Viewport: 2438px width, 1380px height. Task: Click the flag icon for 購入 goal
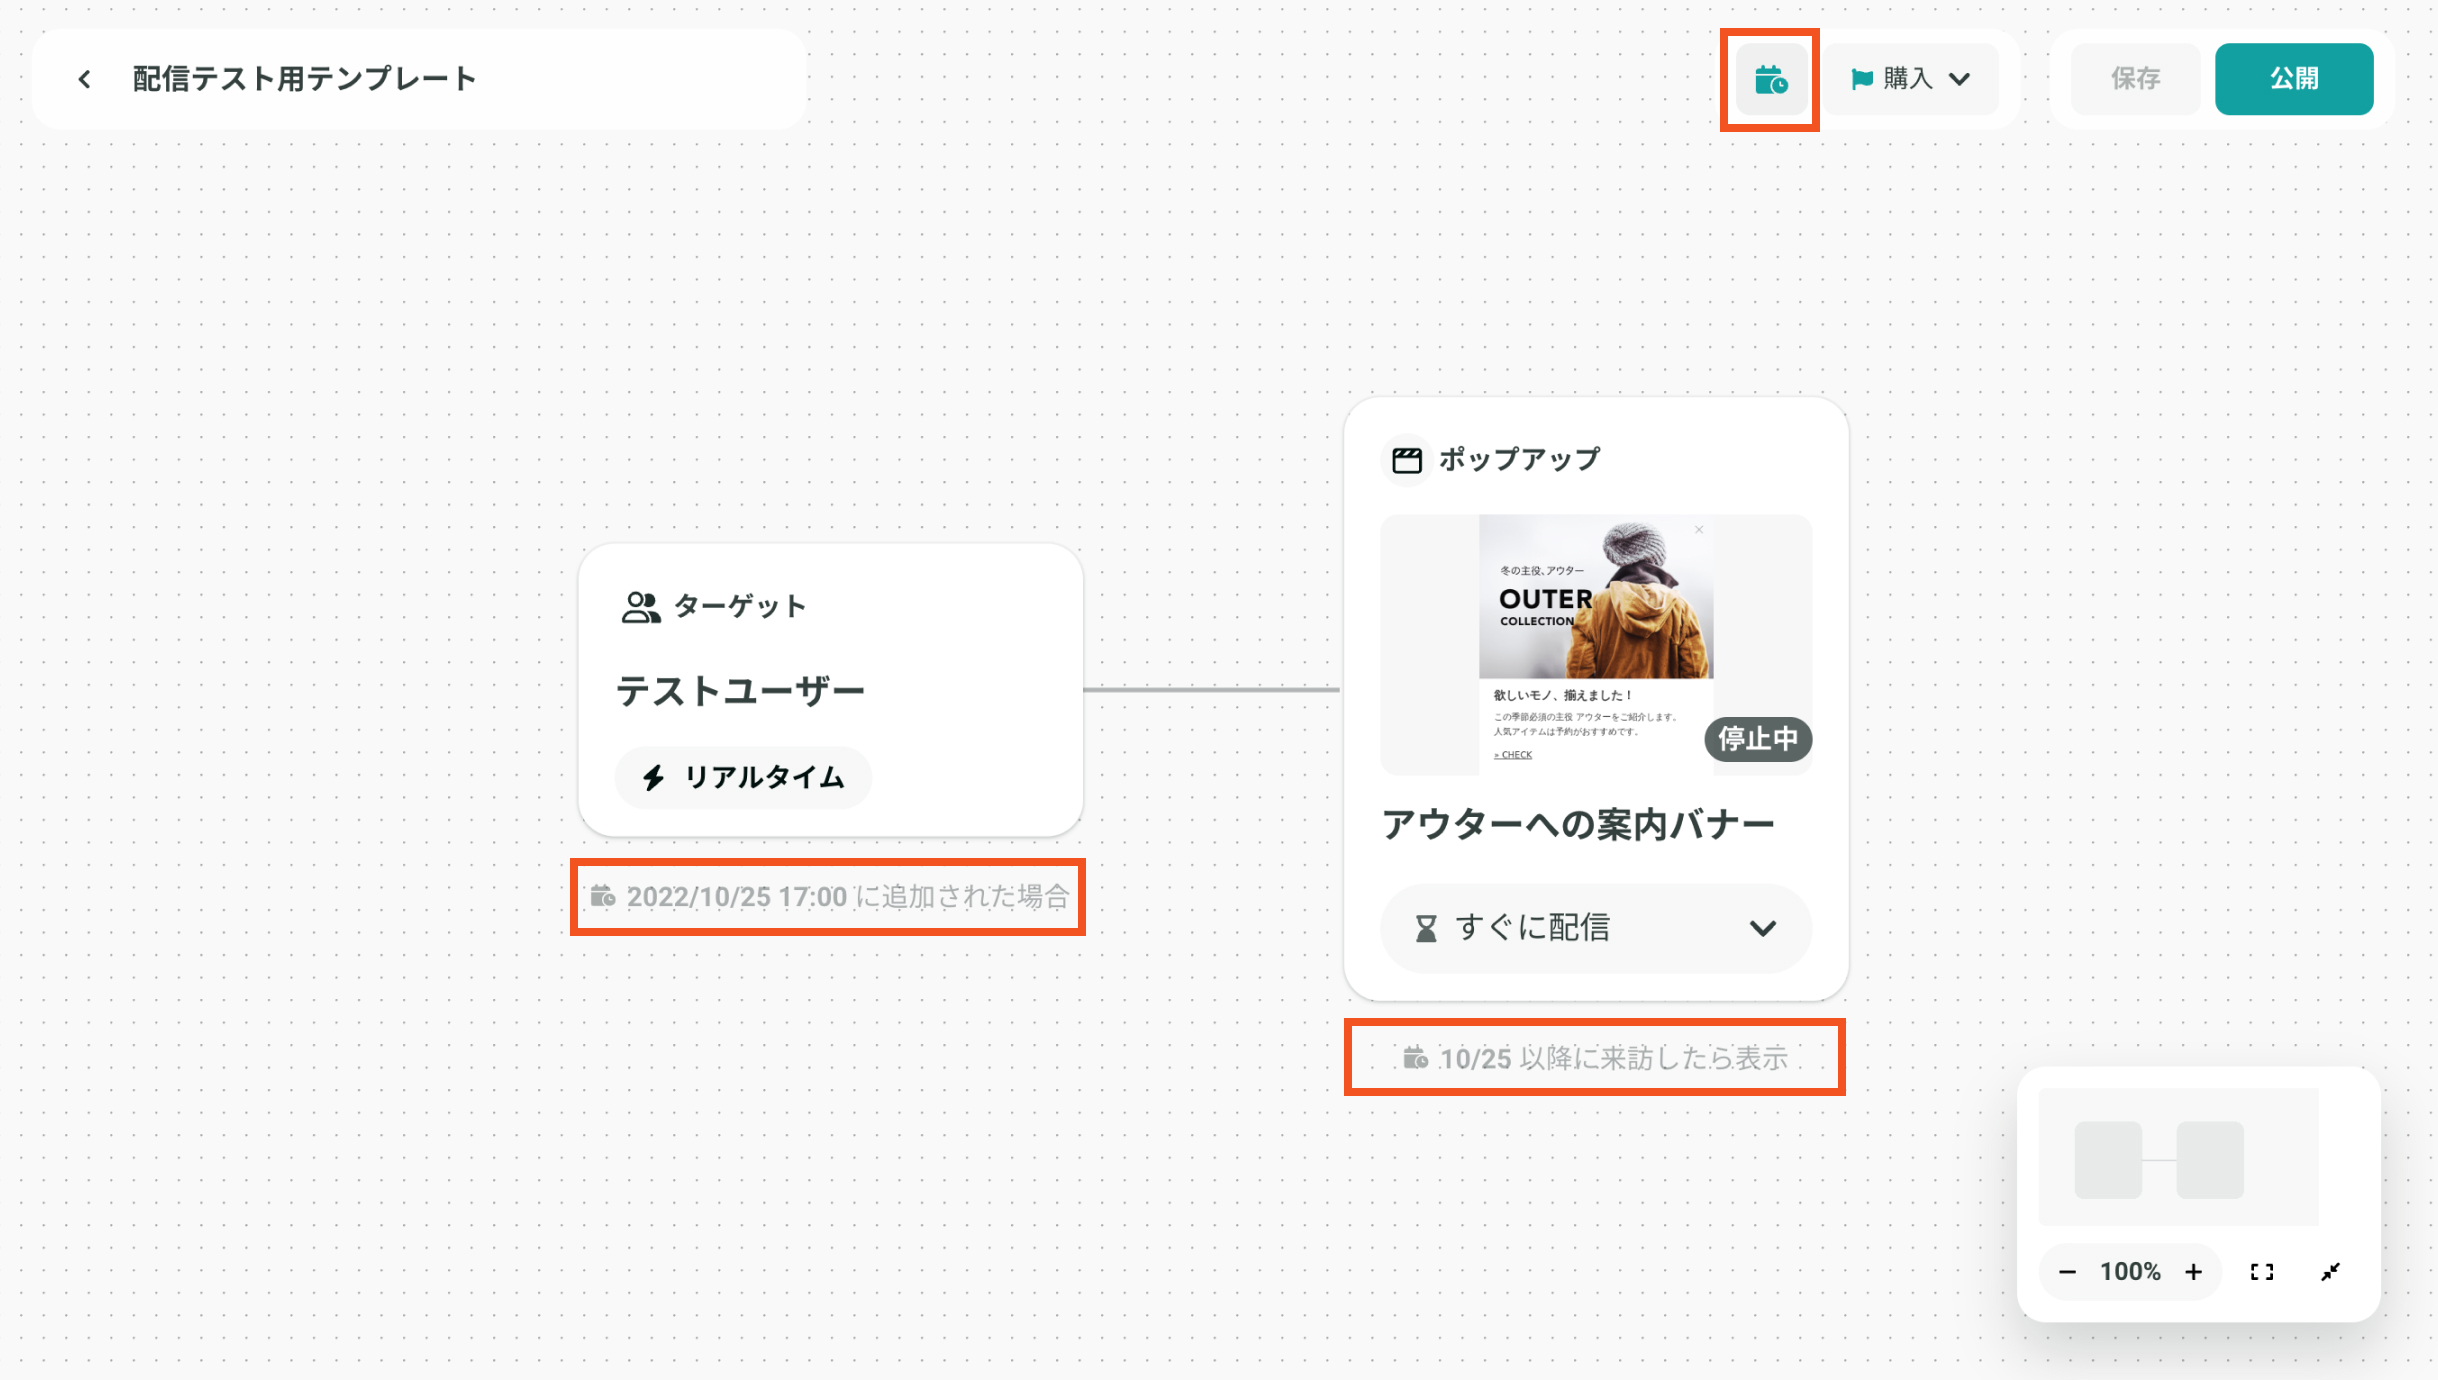click(x=1861, y=79)
